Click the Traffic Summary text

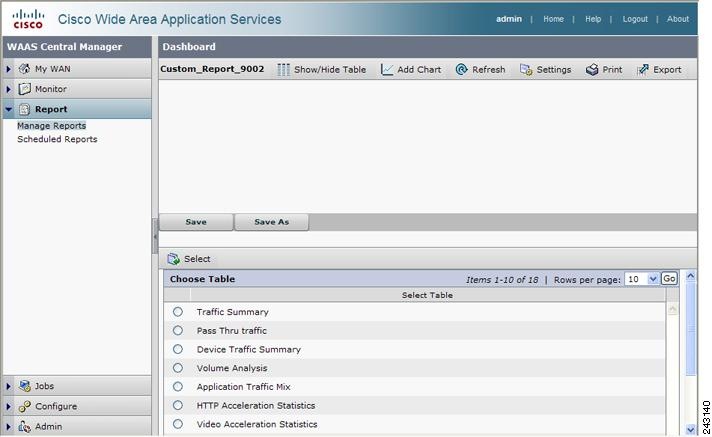(232, 312)
